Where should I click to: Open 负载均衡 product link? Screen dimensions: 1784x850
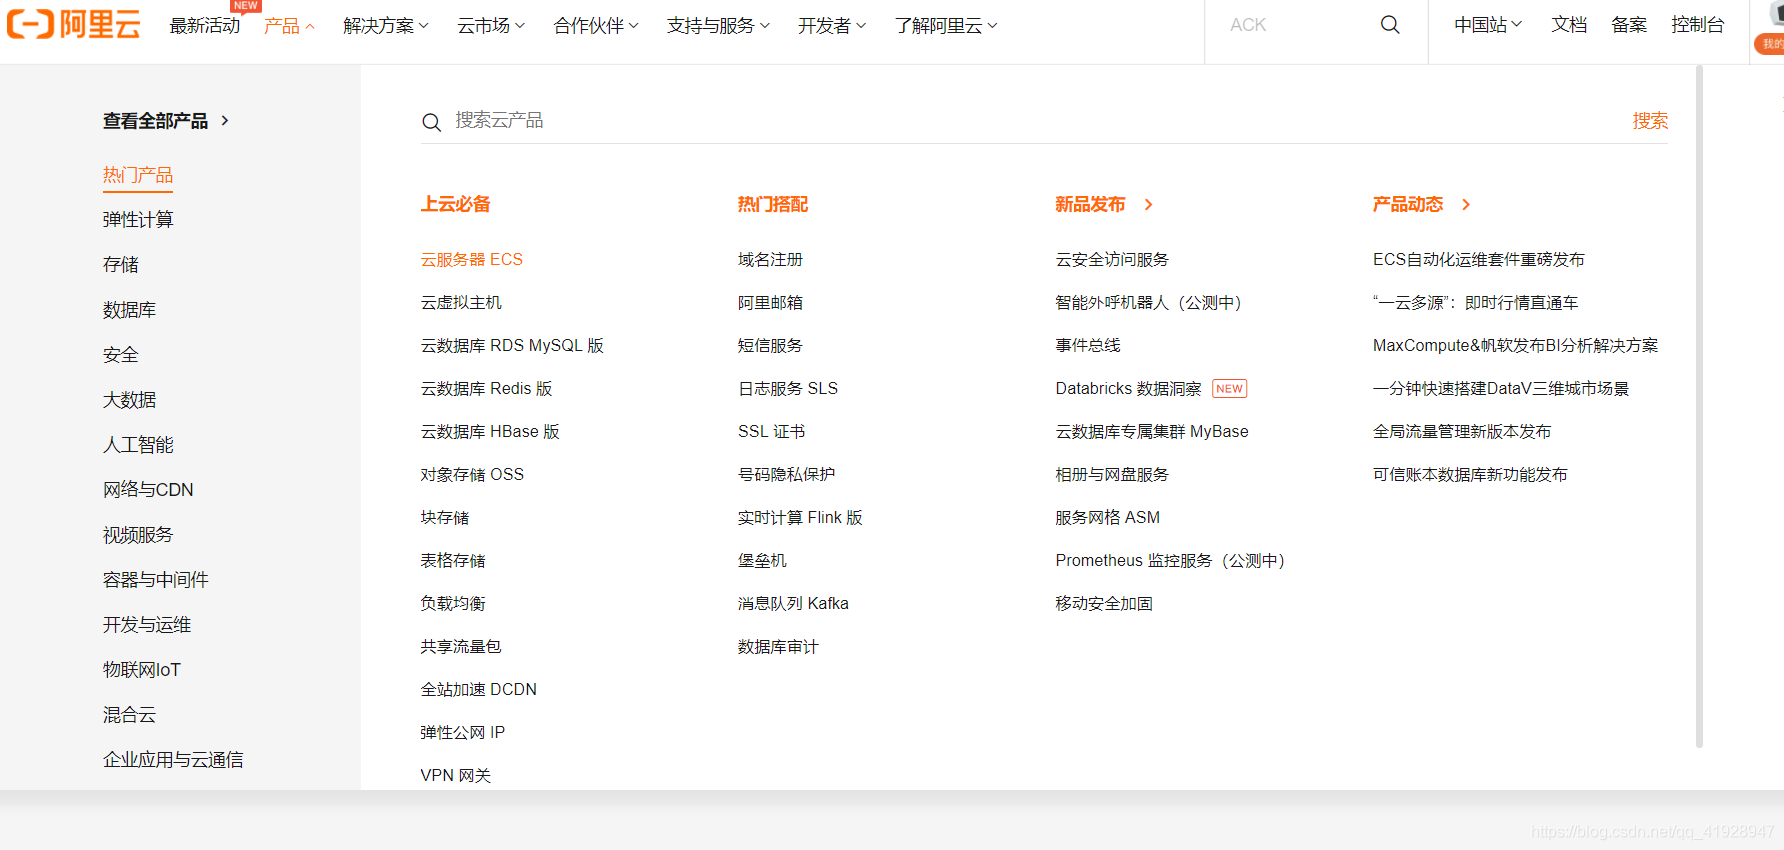[453, 604]
